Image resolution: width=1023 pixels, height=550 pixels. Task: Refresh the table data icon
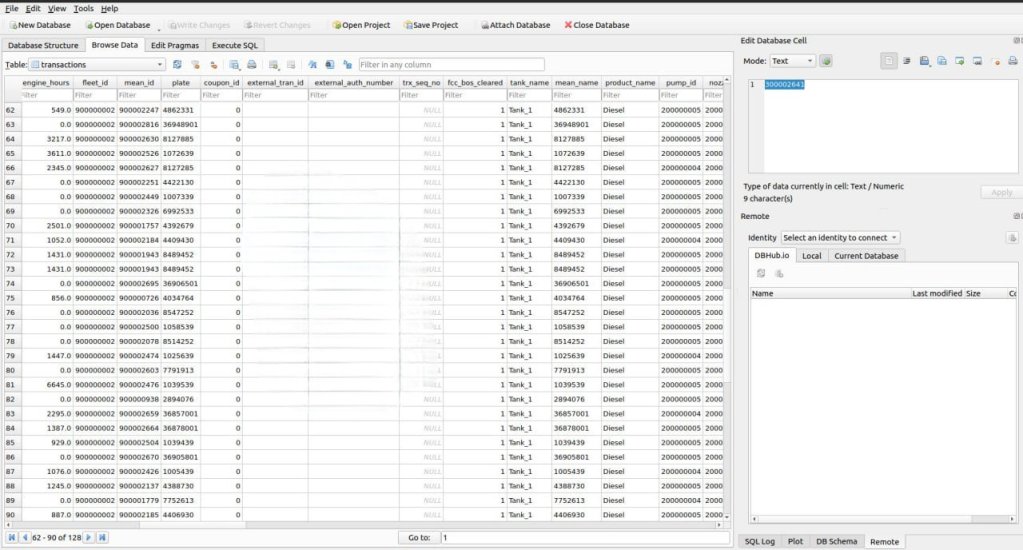[x=177, y=65]
